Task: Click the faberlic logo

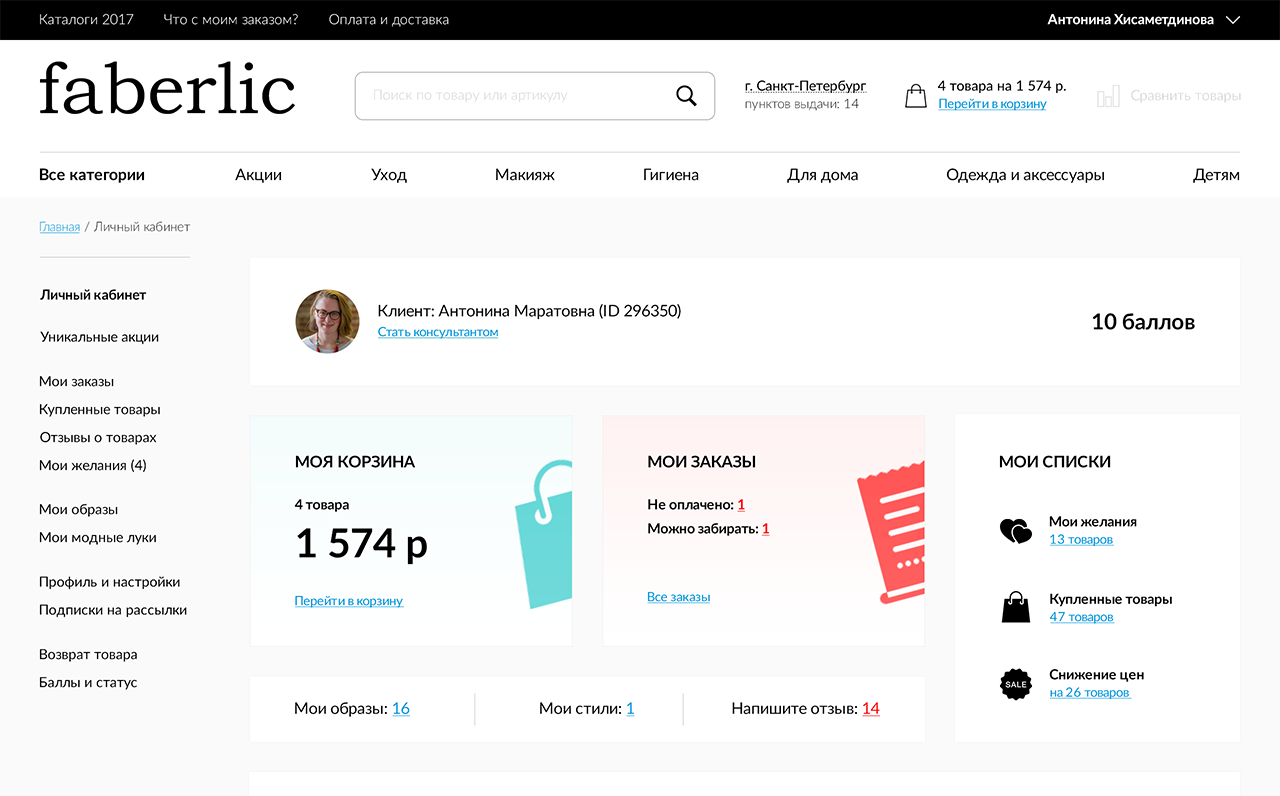Action: [x=167, y=88]
